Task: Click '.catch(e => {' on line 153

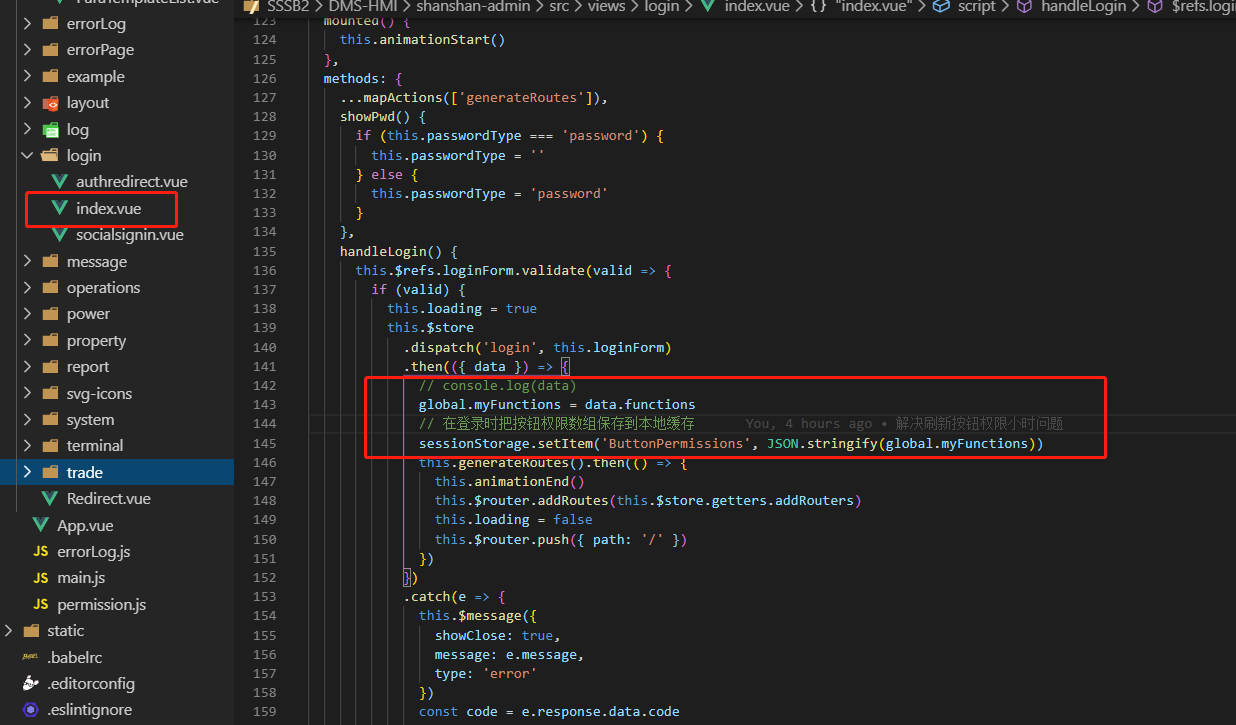Action: [x=455, y=596]
